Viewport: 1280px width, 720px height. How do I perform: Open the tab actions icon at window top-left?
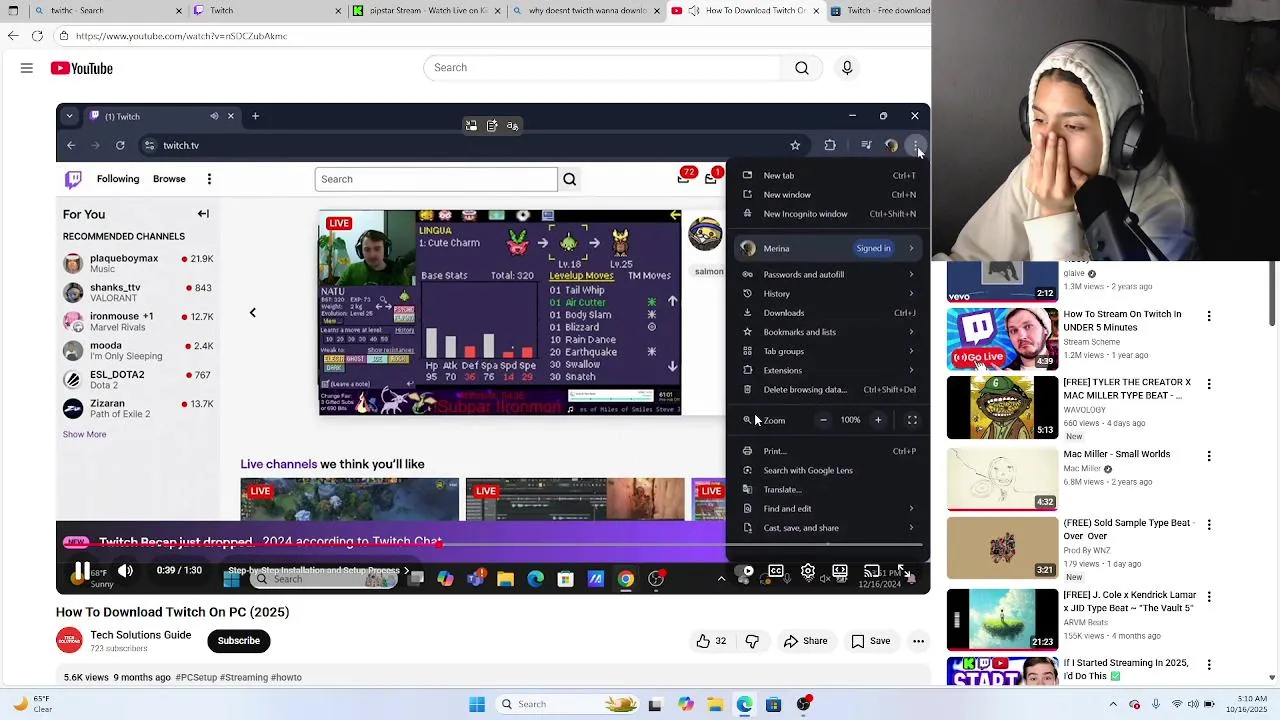click(x=13, y=10)
